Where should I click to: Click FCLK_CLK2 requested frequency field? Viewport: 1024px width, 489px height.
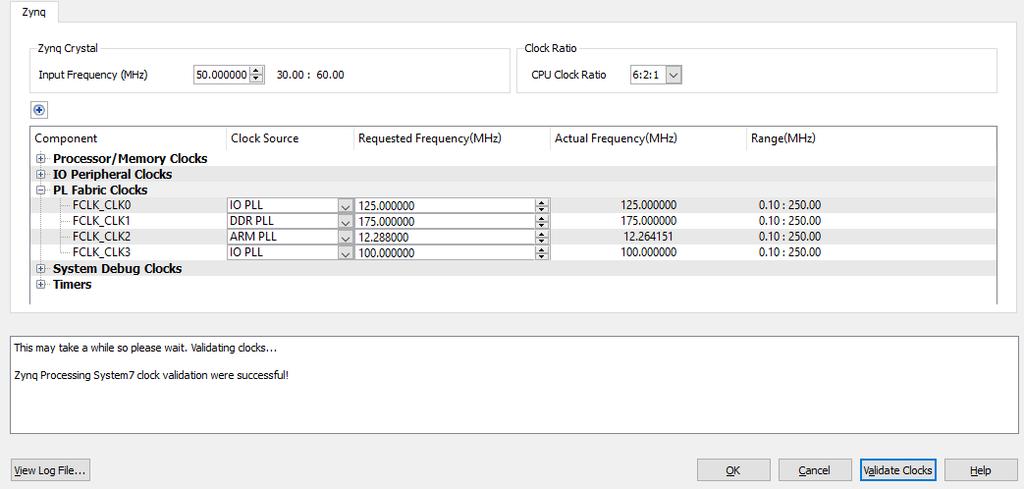point(445,236)
